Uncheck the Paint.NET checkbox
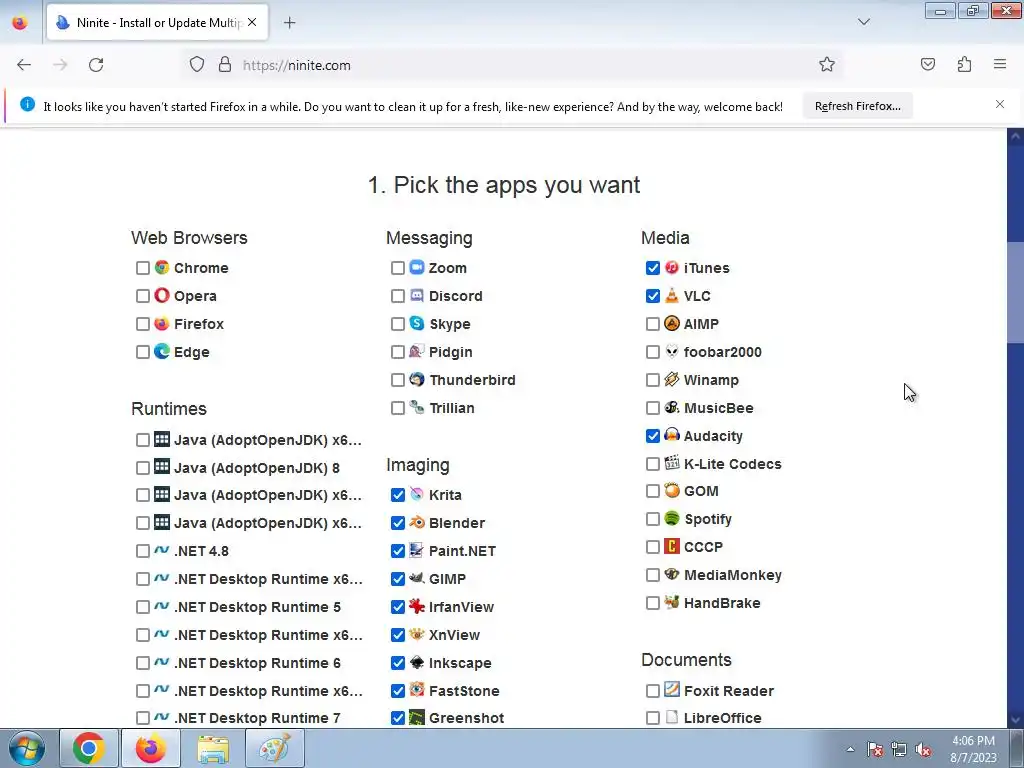The height and width of the screenshot is (768, 1024). pyautogui.click(x=397, y=551)
